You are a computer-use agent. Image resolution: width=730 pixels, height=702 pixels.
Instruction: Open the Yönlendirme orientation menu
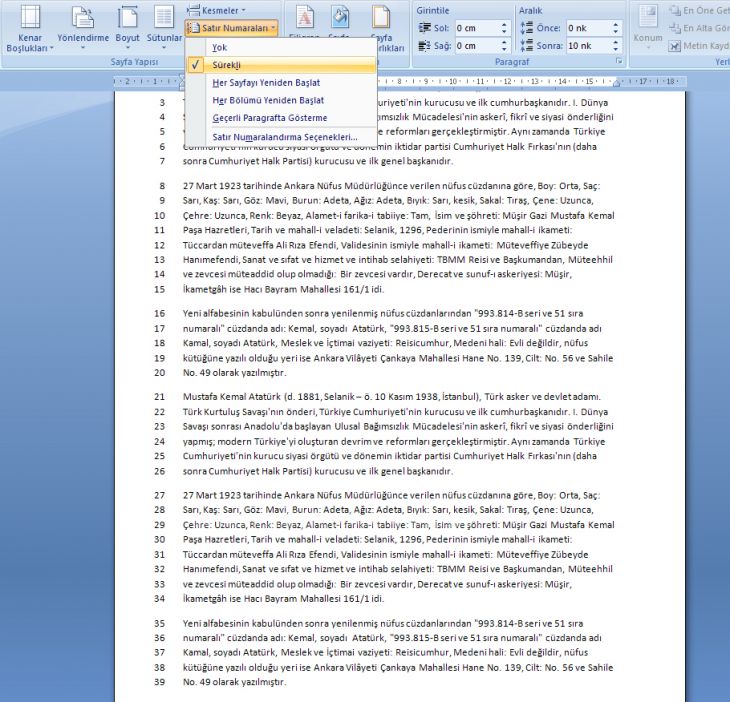pyautogui.click(x=83, y=29)
